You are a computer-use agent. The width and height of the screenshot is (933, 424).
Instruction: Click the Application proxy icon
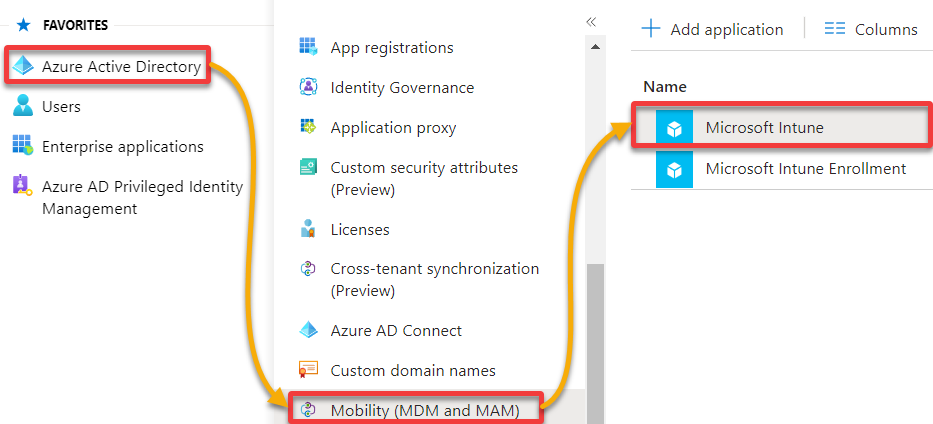[x=308, y=127]
